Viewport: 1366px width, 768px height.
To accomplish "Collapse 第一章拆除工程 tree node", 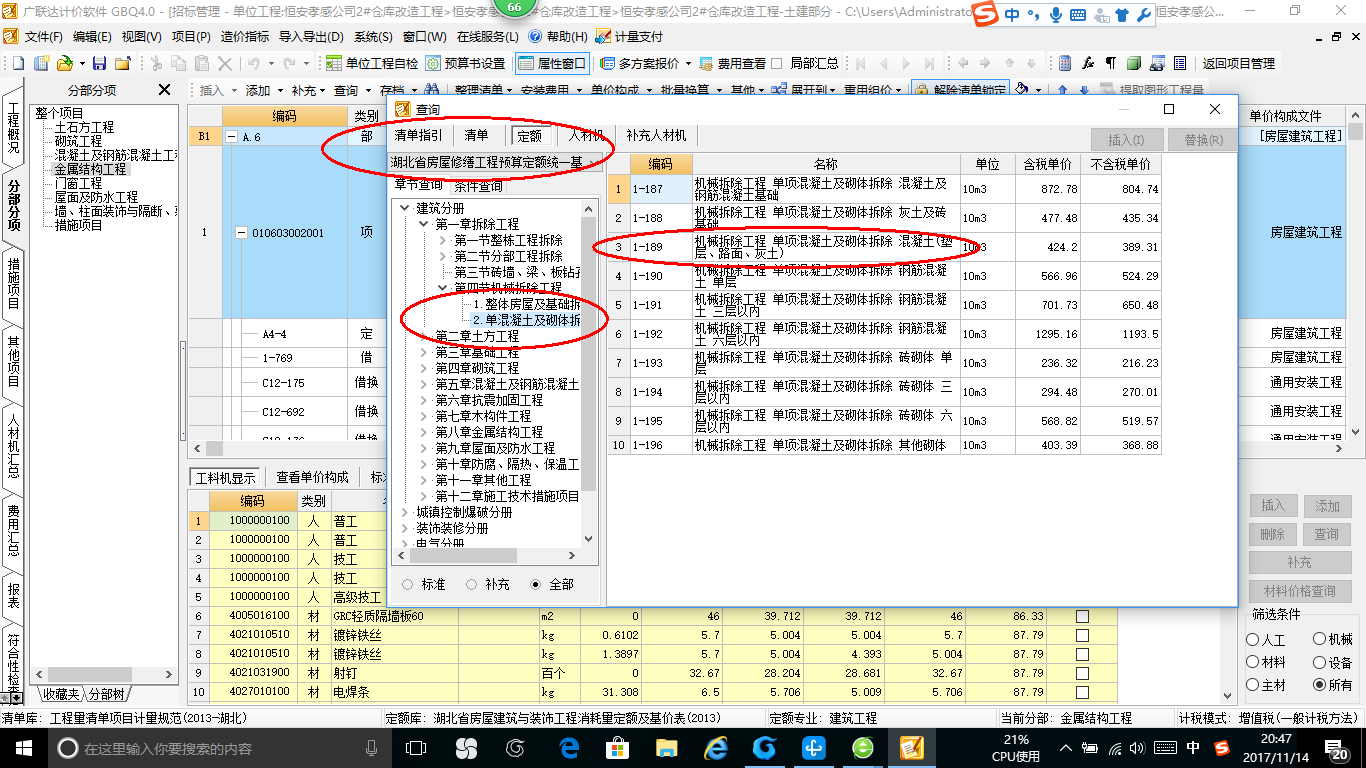I will pos(424,224).
